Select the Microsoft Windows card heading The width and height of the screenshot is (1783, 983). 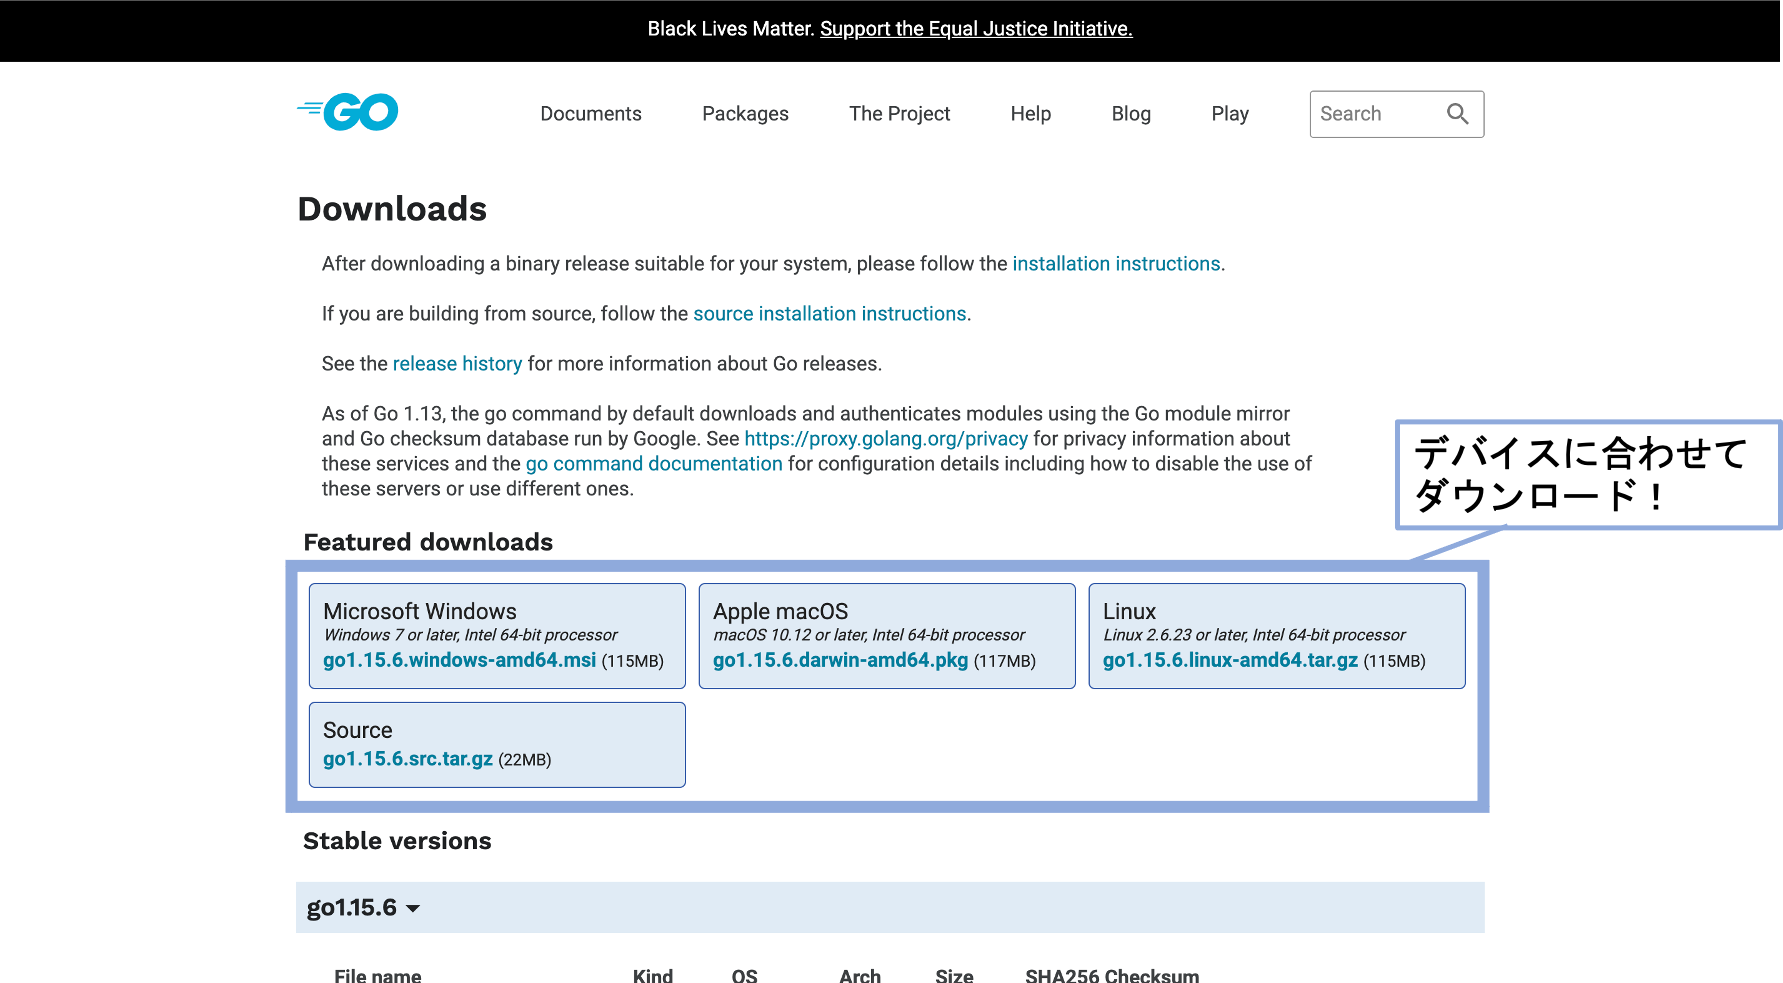[x=420, y=611]
